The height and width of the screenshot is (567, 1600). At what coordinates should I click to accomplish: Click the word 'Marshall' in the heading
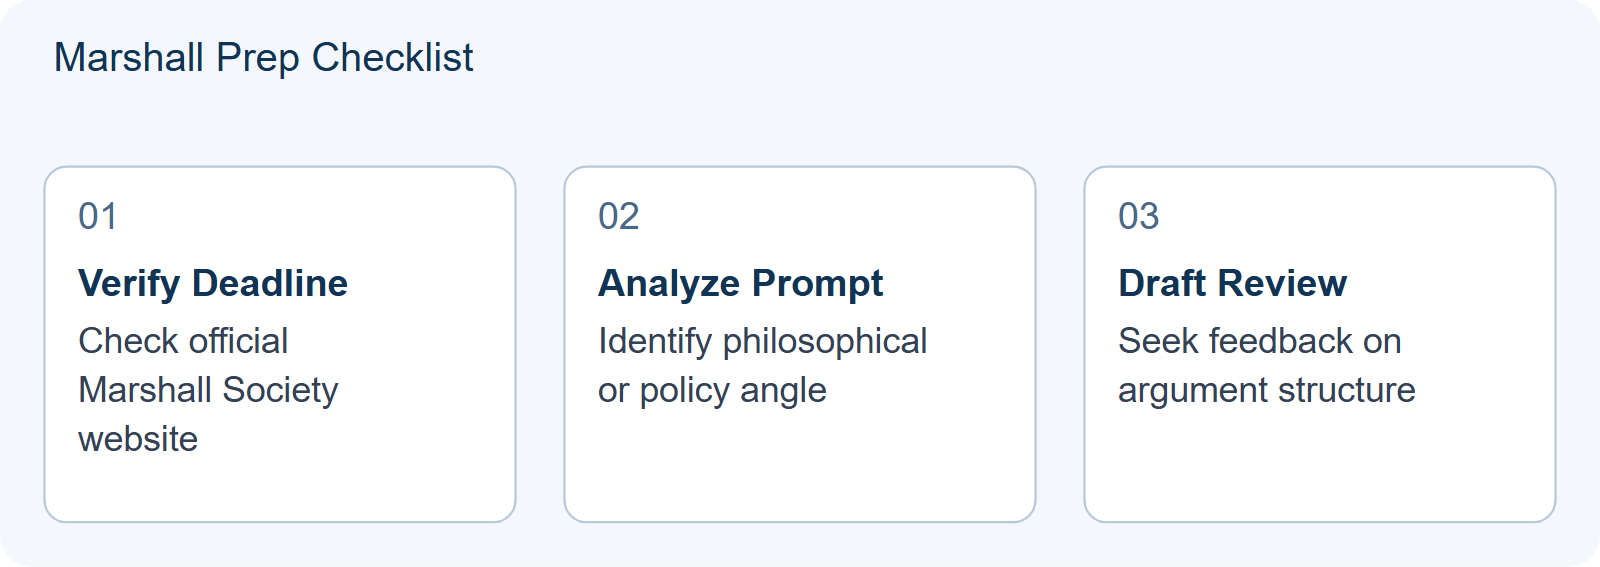(x=129, y=58)
